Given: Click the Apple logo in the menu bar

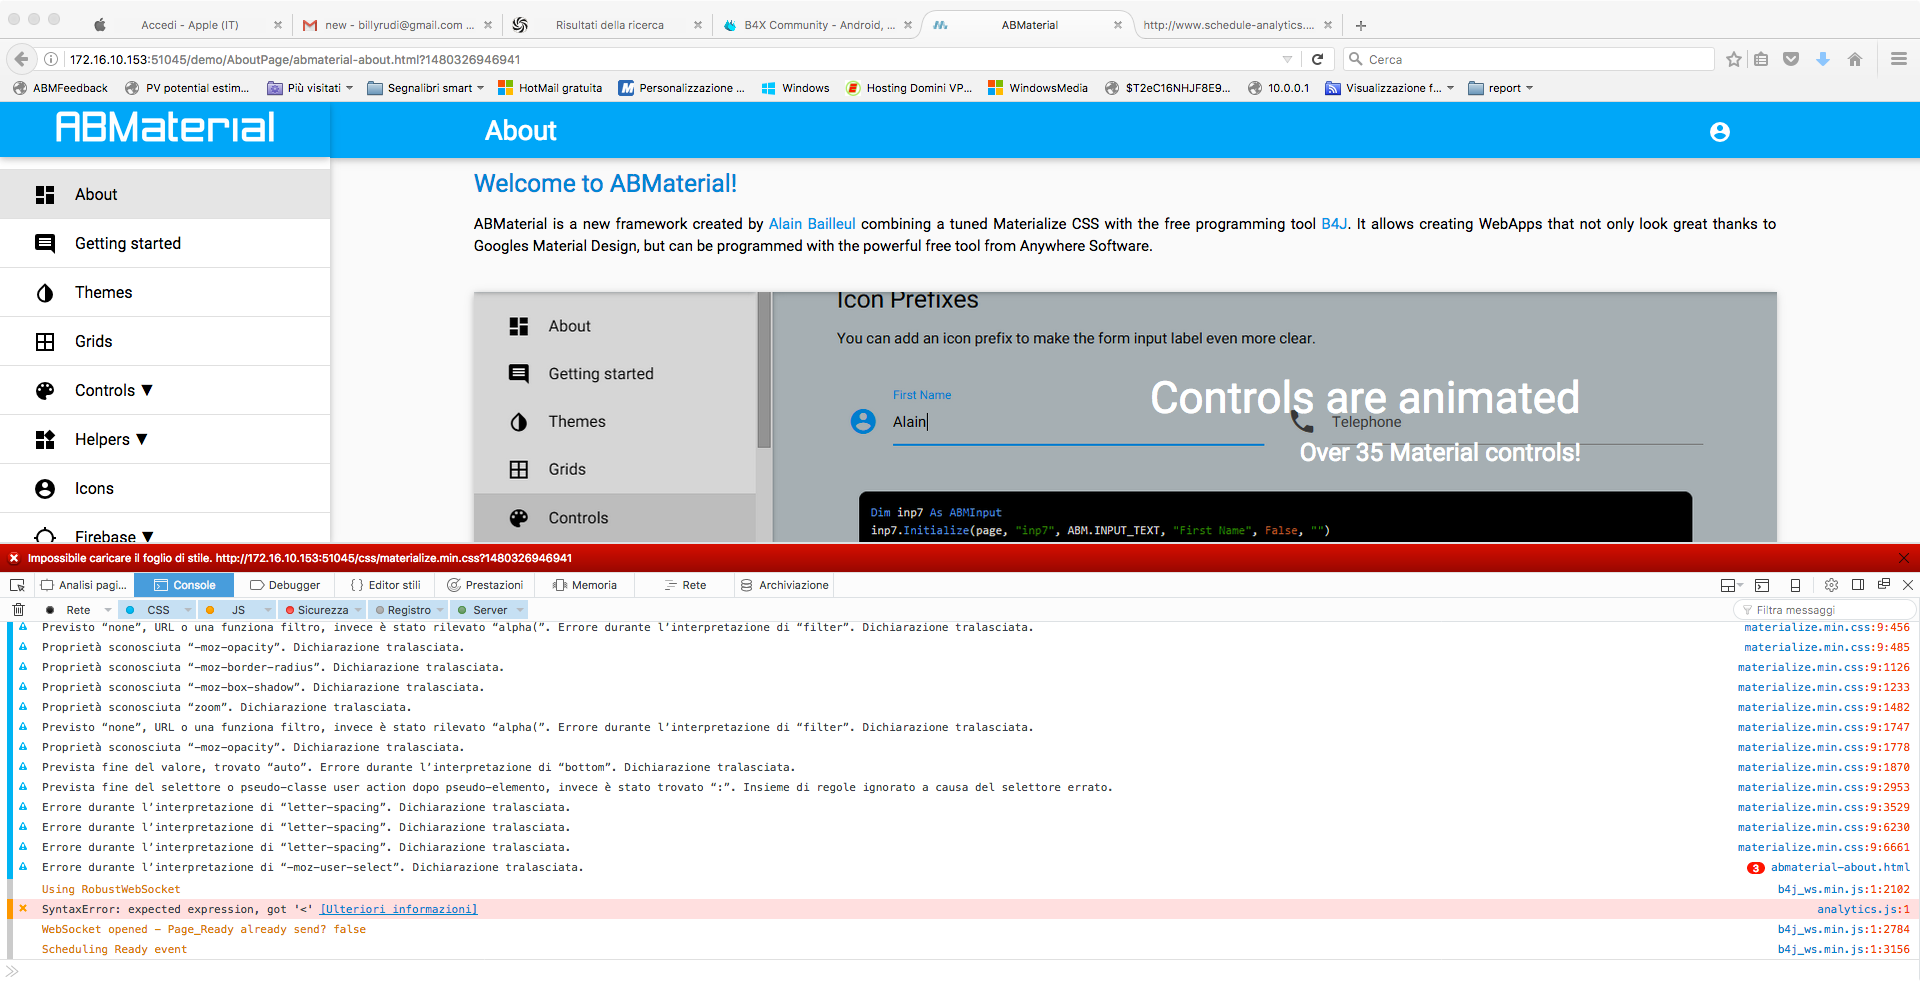Looking at the screenshot, I should [100, 24].
